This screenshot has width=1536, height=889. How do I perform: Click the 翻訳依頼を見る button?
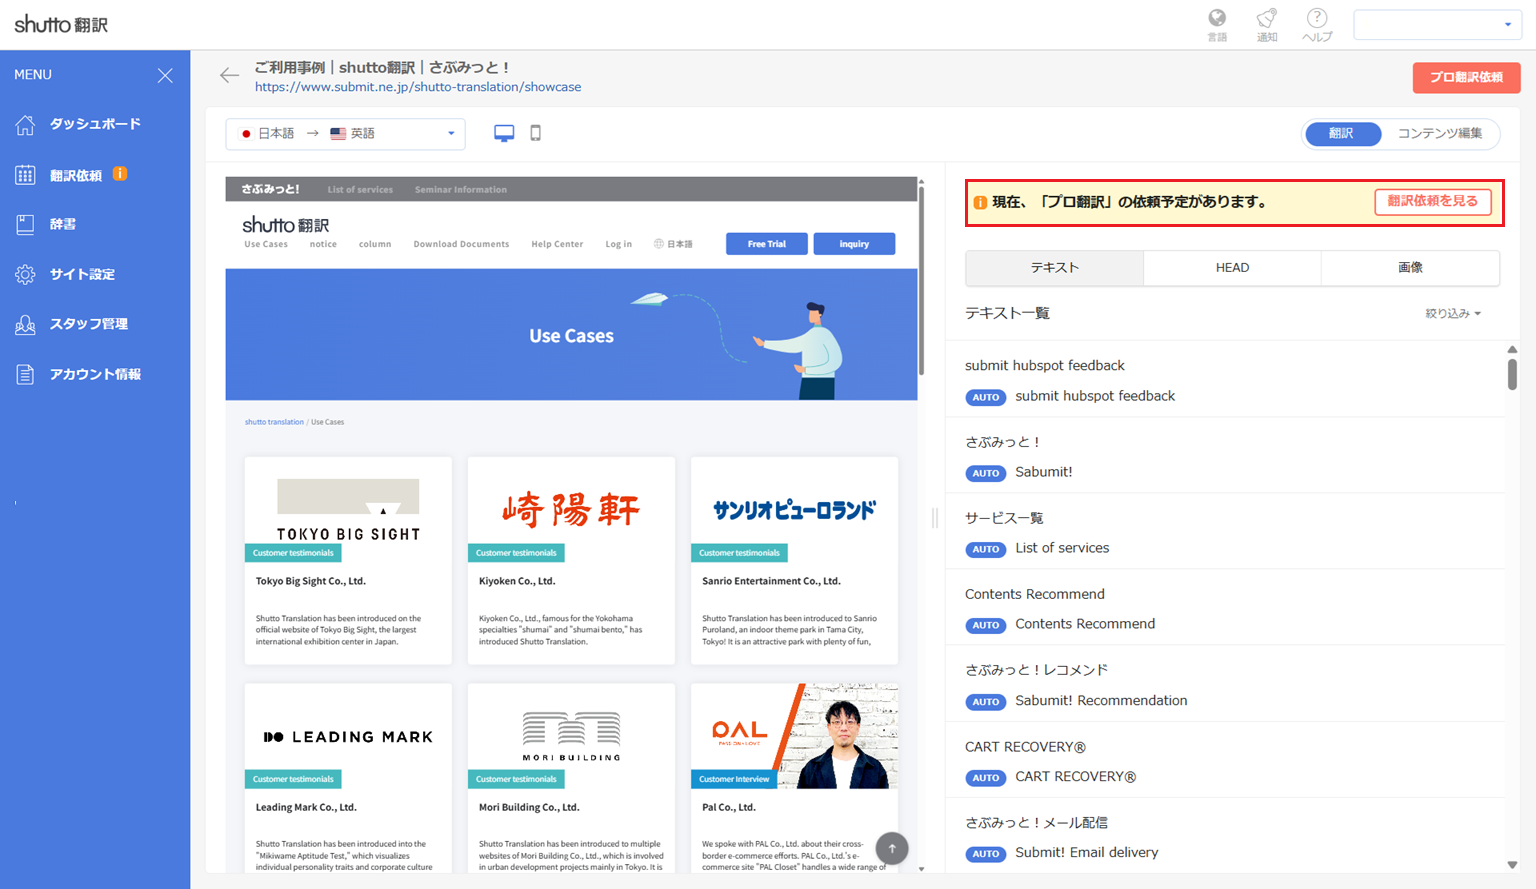coord(1432,202)
